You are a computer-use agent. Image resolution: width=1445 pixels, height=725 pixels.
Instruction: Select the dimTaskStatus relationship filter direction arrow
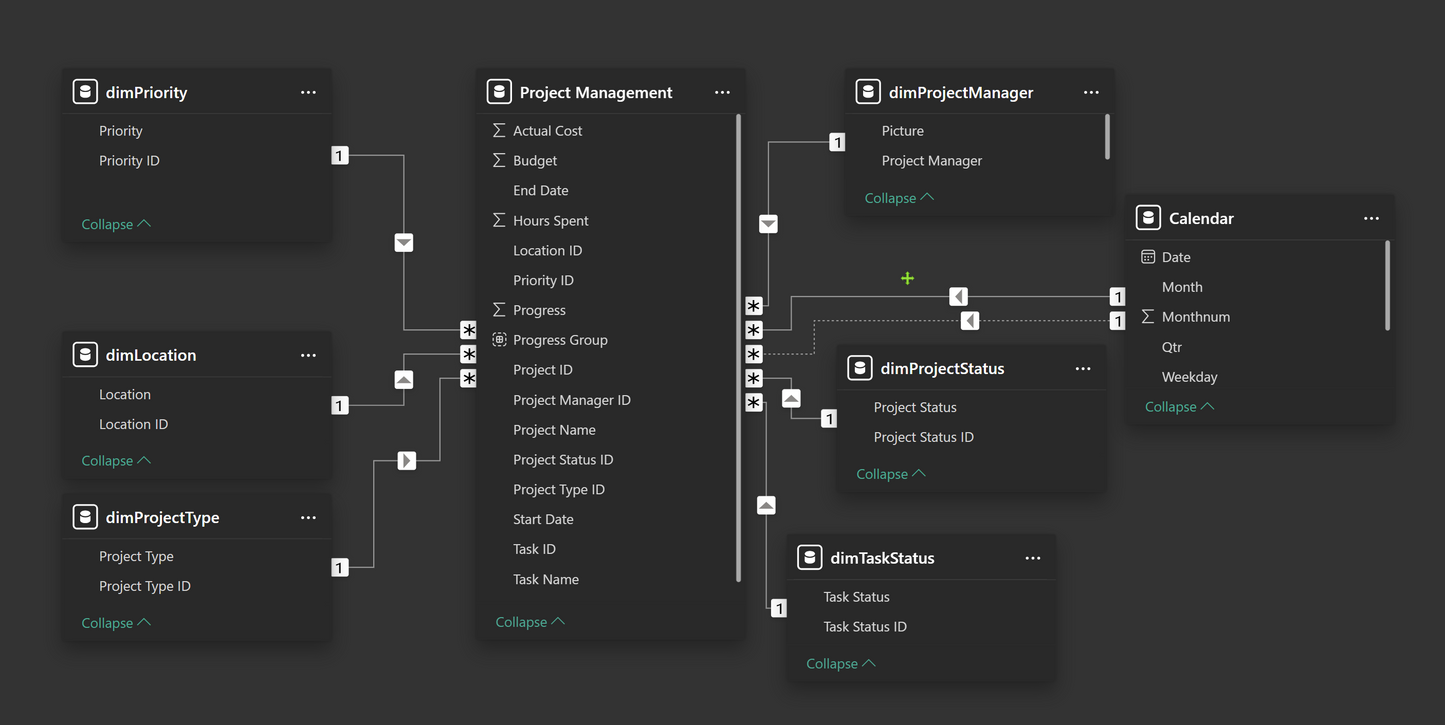[x=766, y=505]
